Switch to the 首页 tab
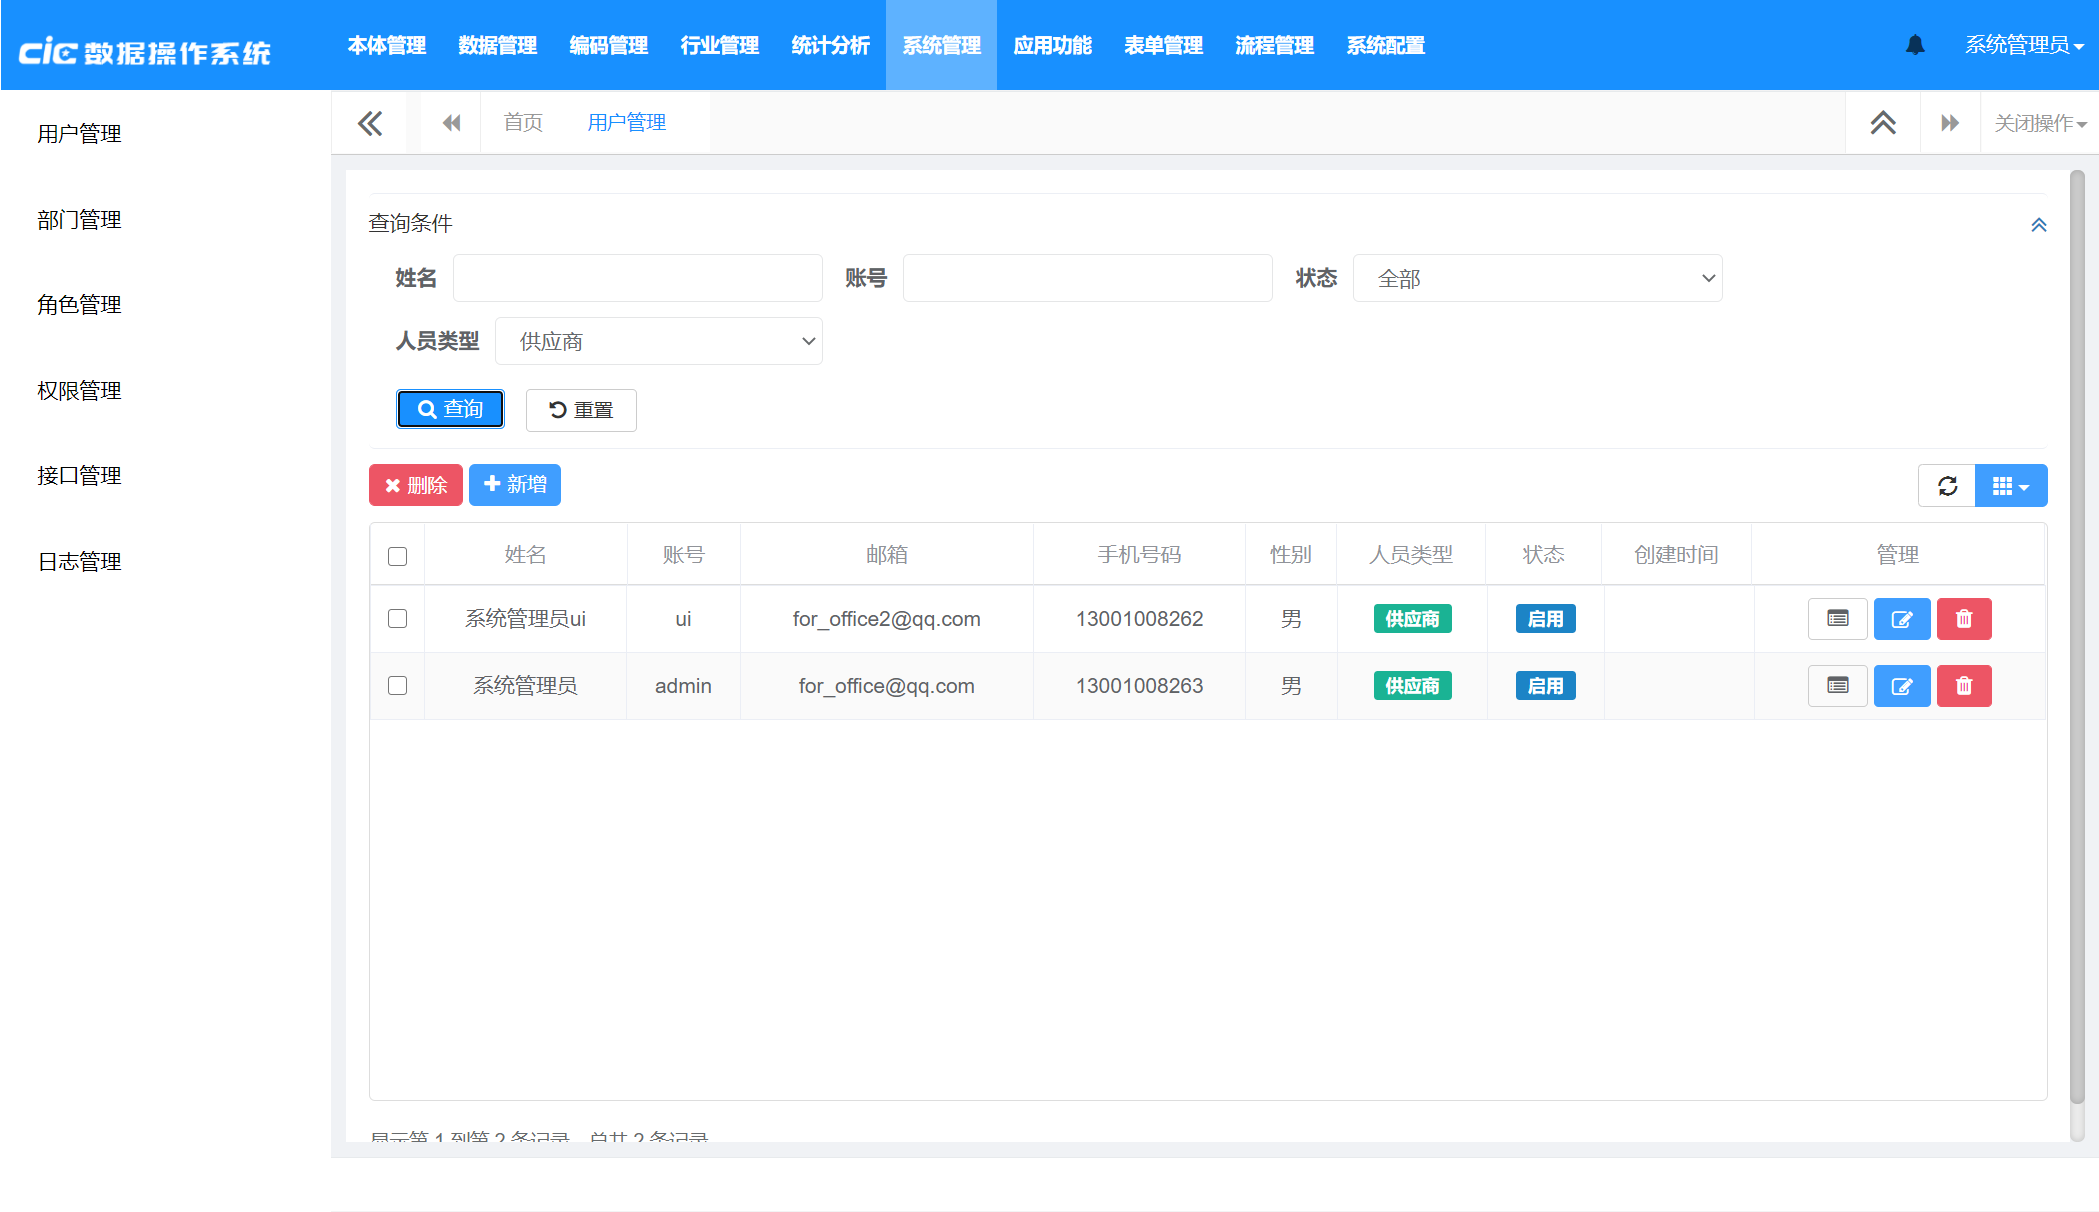The width and height of the screenshot is (2099, 1212). click(523, 123)
